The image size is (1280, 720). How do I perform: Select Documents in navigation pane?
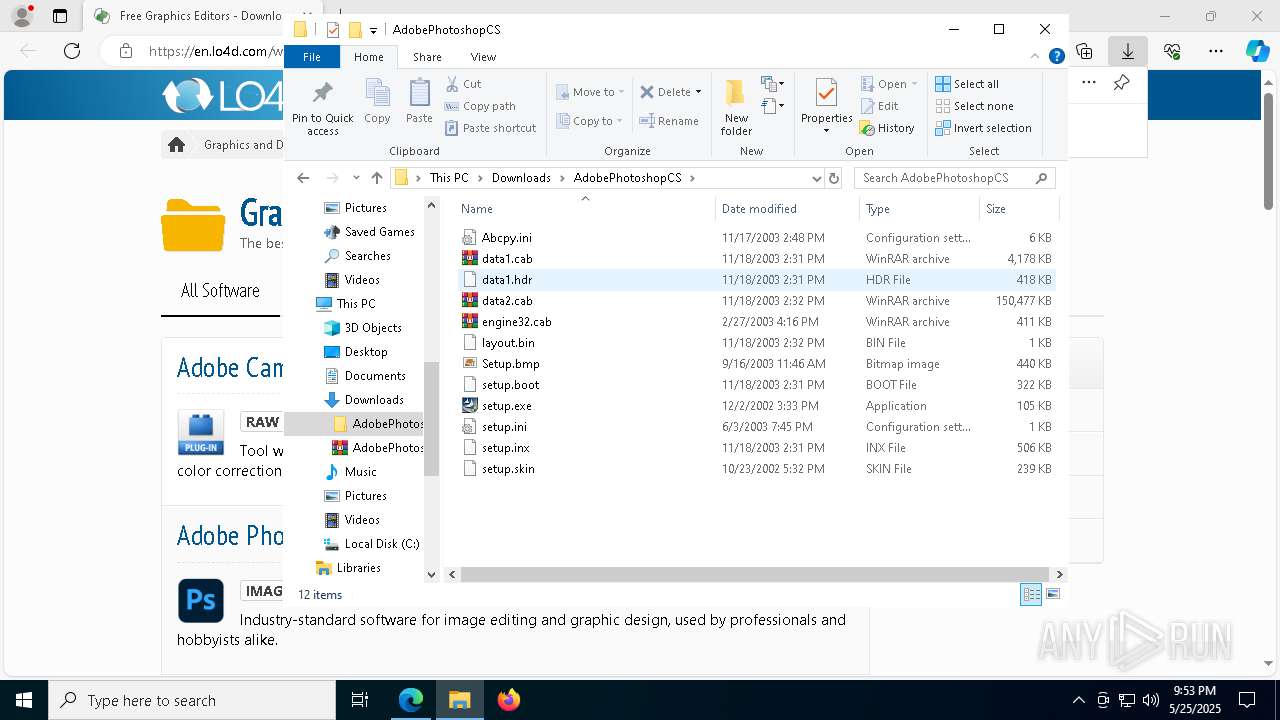(x=375, y=376)
